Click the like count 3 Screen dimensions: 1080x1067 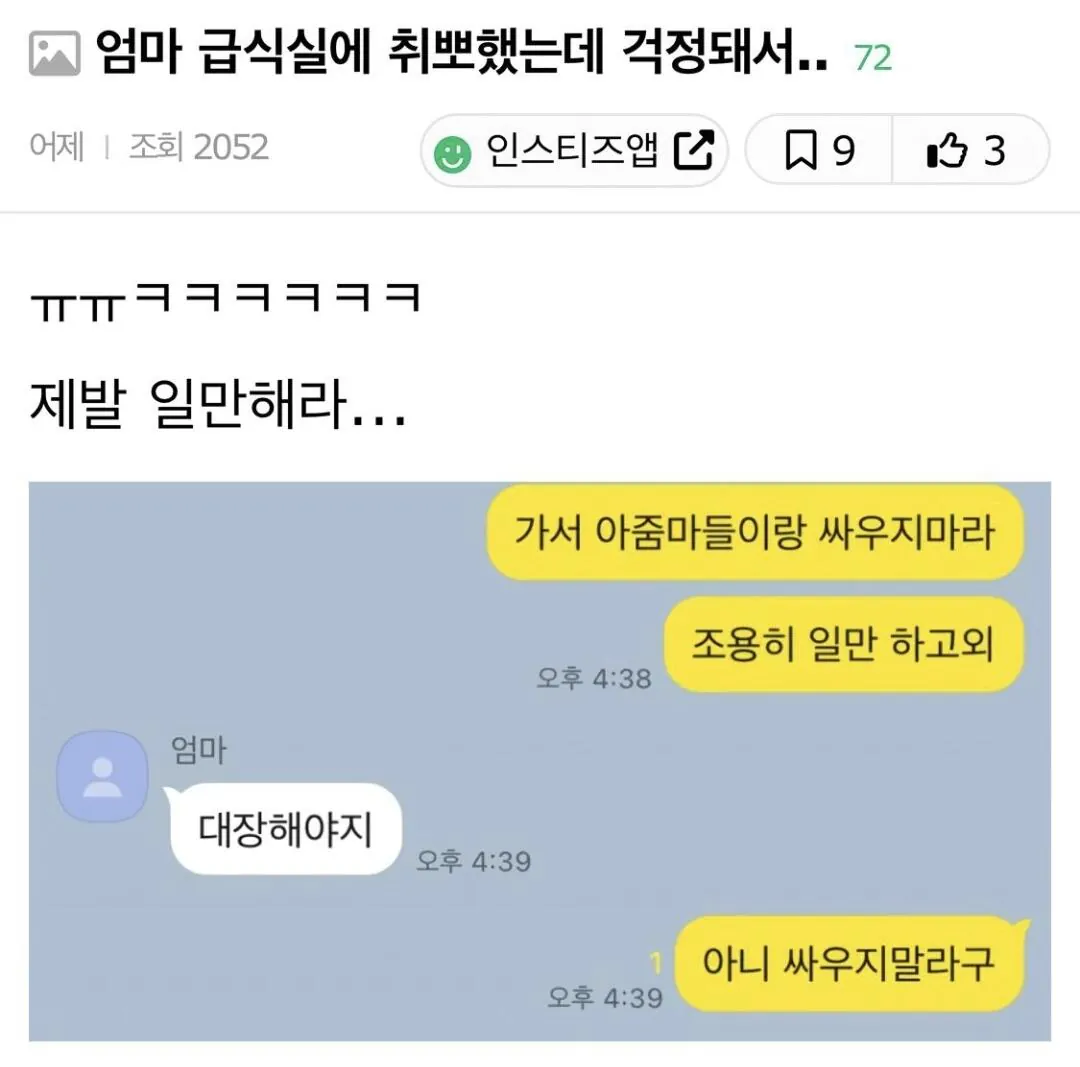[x=994, y=150]
